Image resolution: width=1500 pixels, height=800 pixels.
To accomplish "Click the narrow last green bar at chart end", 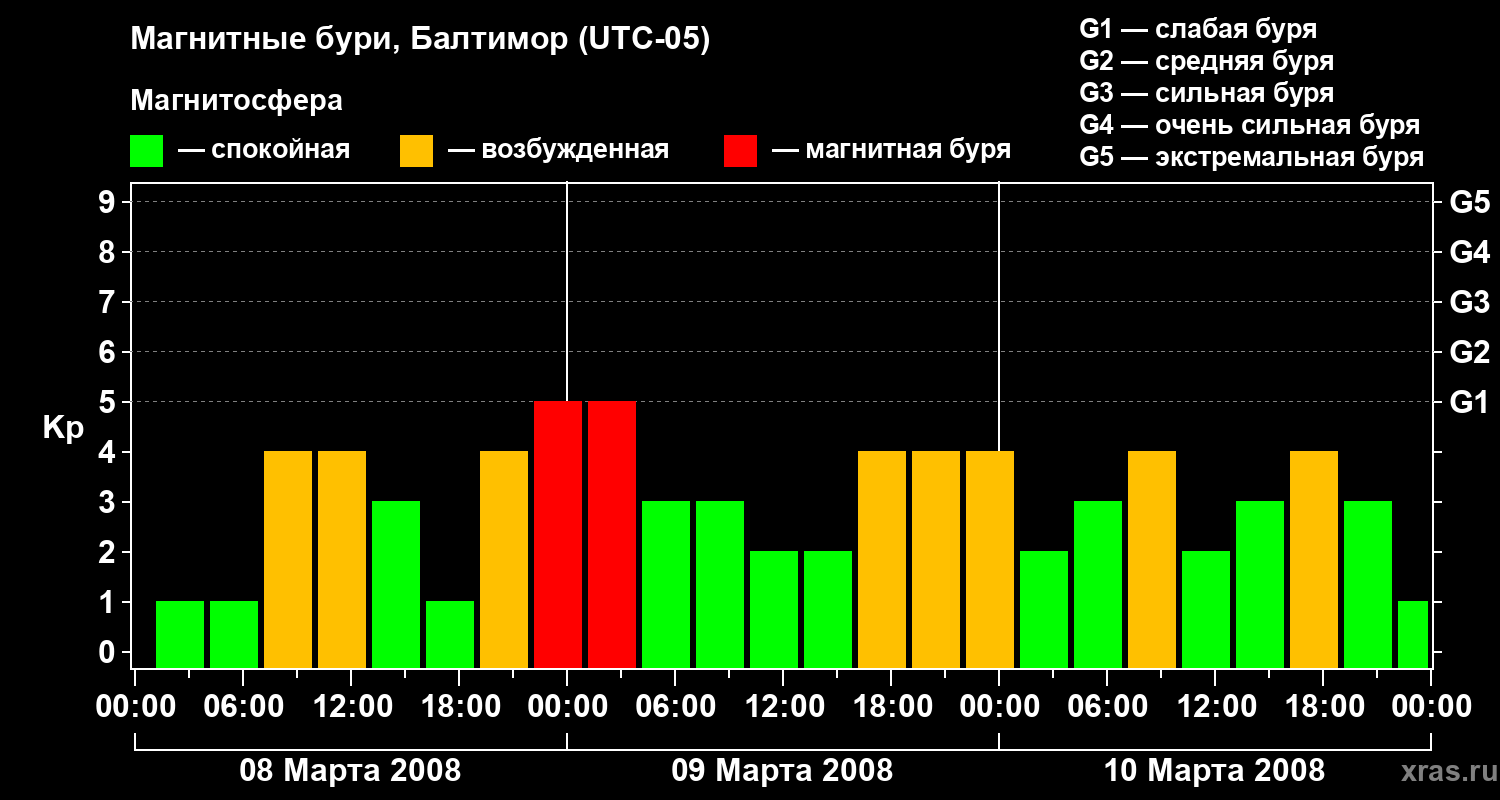I will click(x=1412, y=634).
